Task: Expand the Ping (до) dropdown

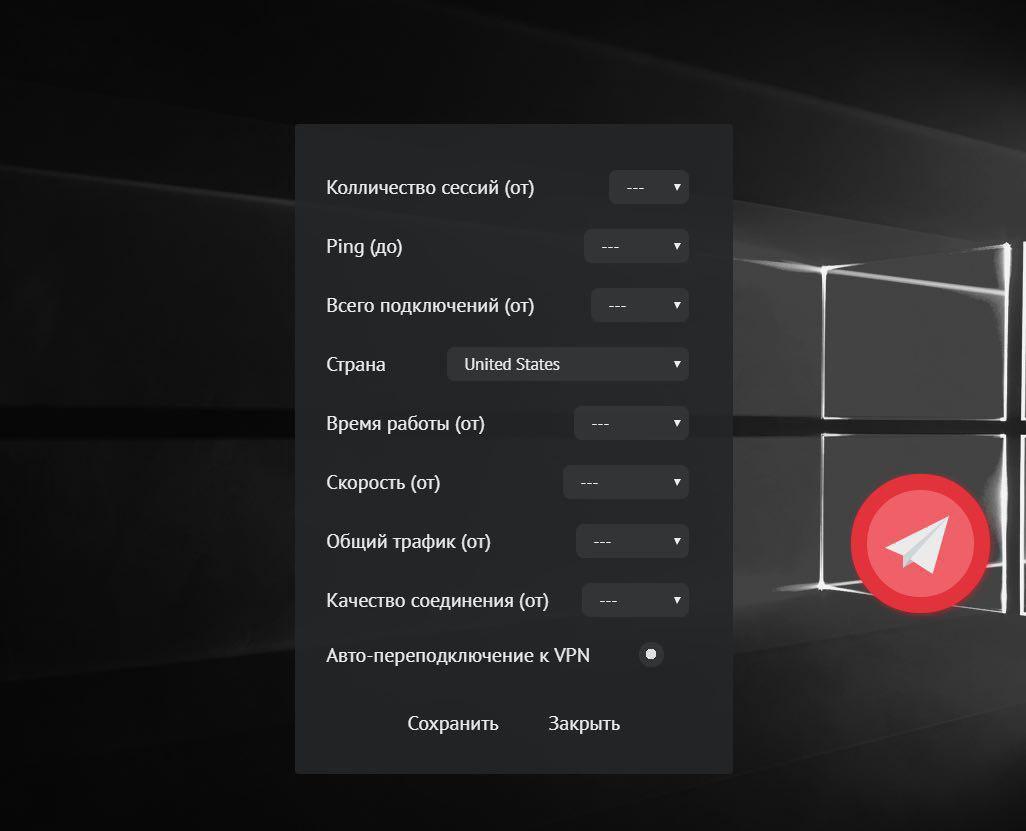Action: tap(636, 246)
